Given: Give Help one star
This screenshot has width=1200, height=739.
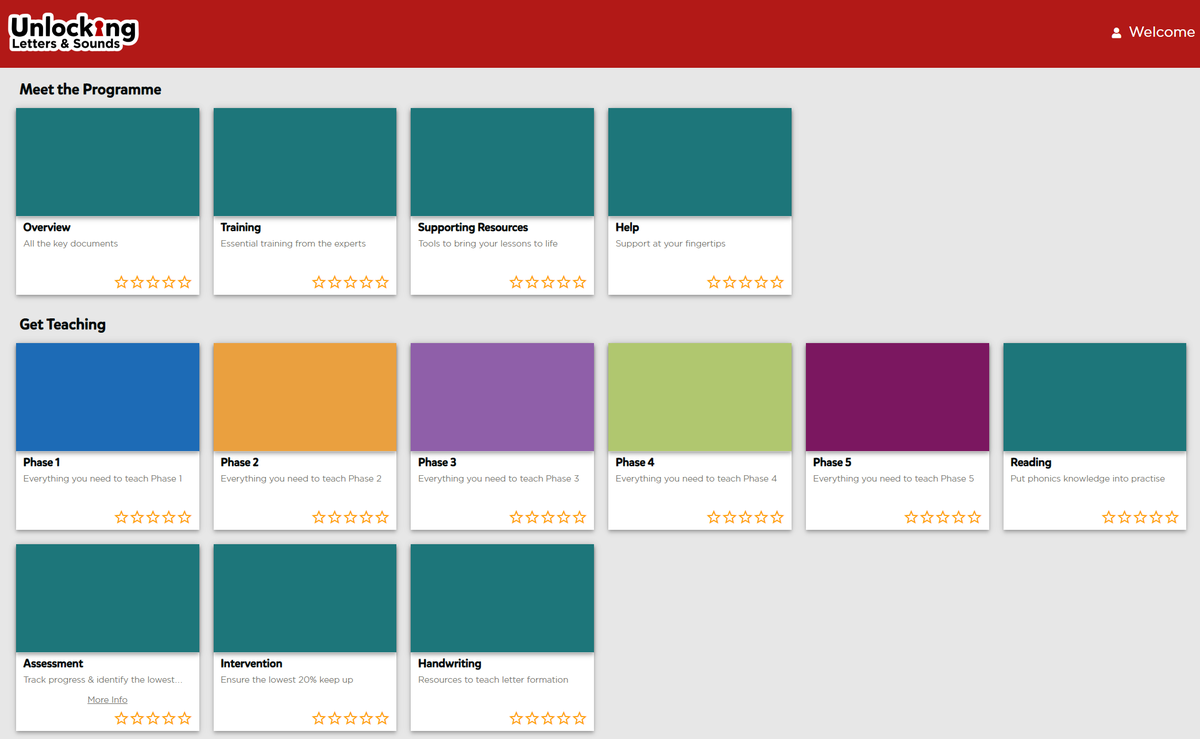Looking at the screenshot, I should click(x=714, y=283).
